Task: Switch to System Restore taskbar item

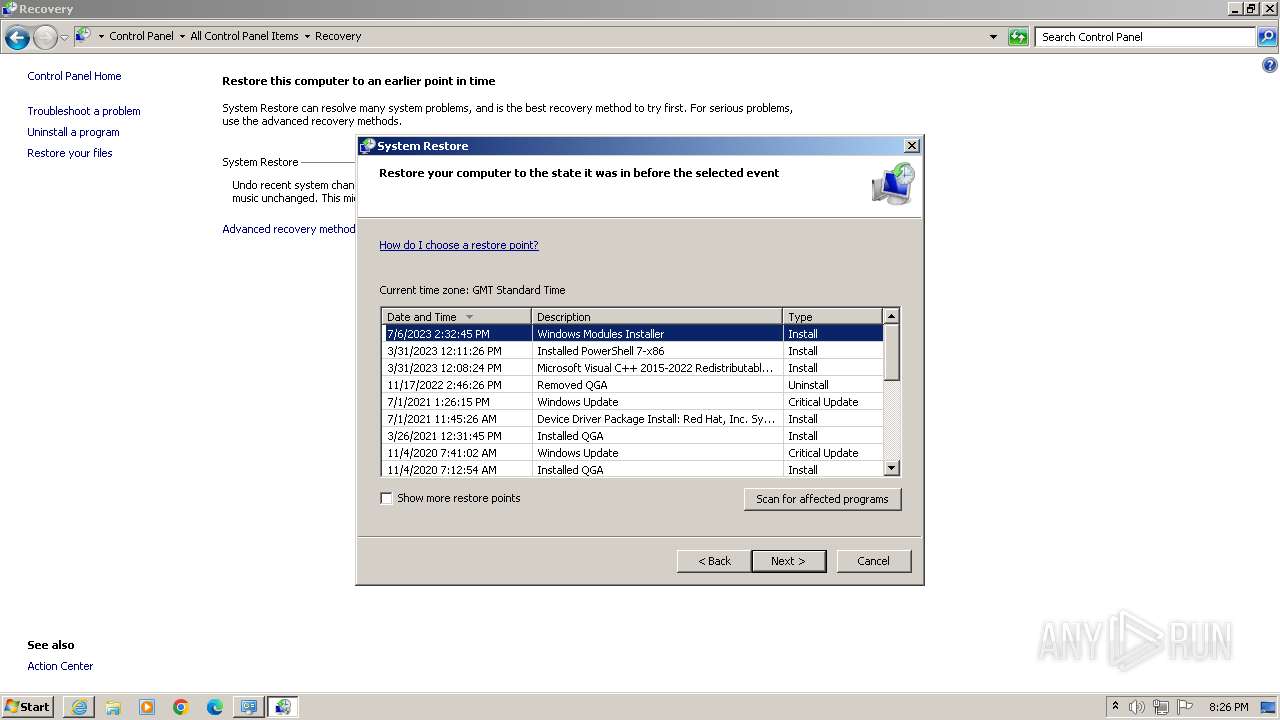Action: click(x=283, y=707)
